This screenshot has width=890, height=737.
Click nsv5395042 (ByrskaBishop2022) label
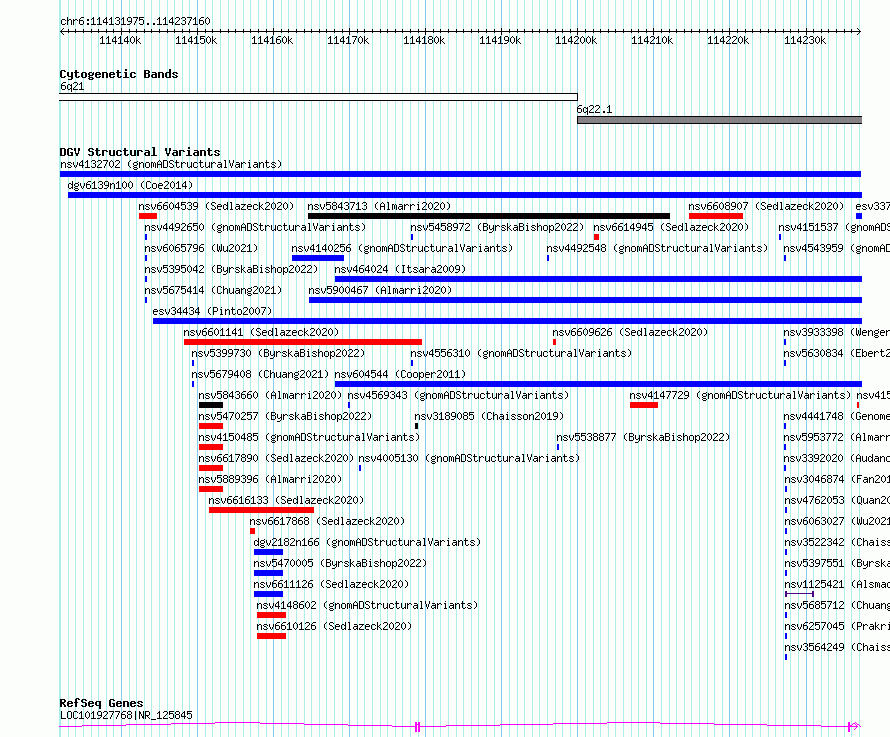(x=231, y=269)
